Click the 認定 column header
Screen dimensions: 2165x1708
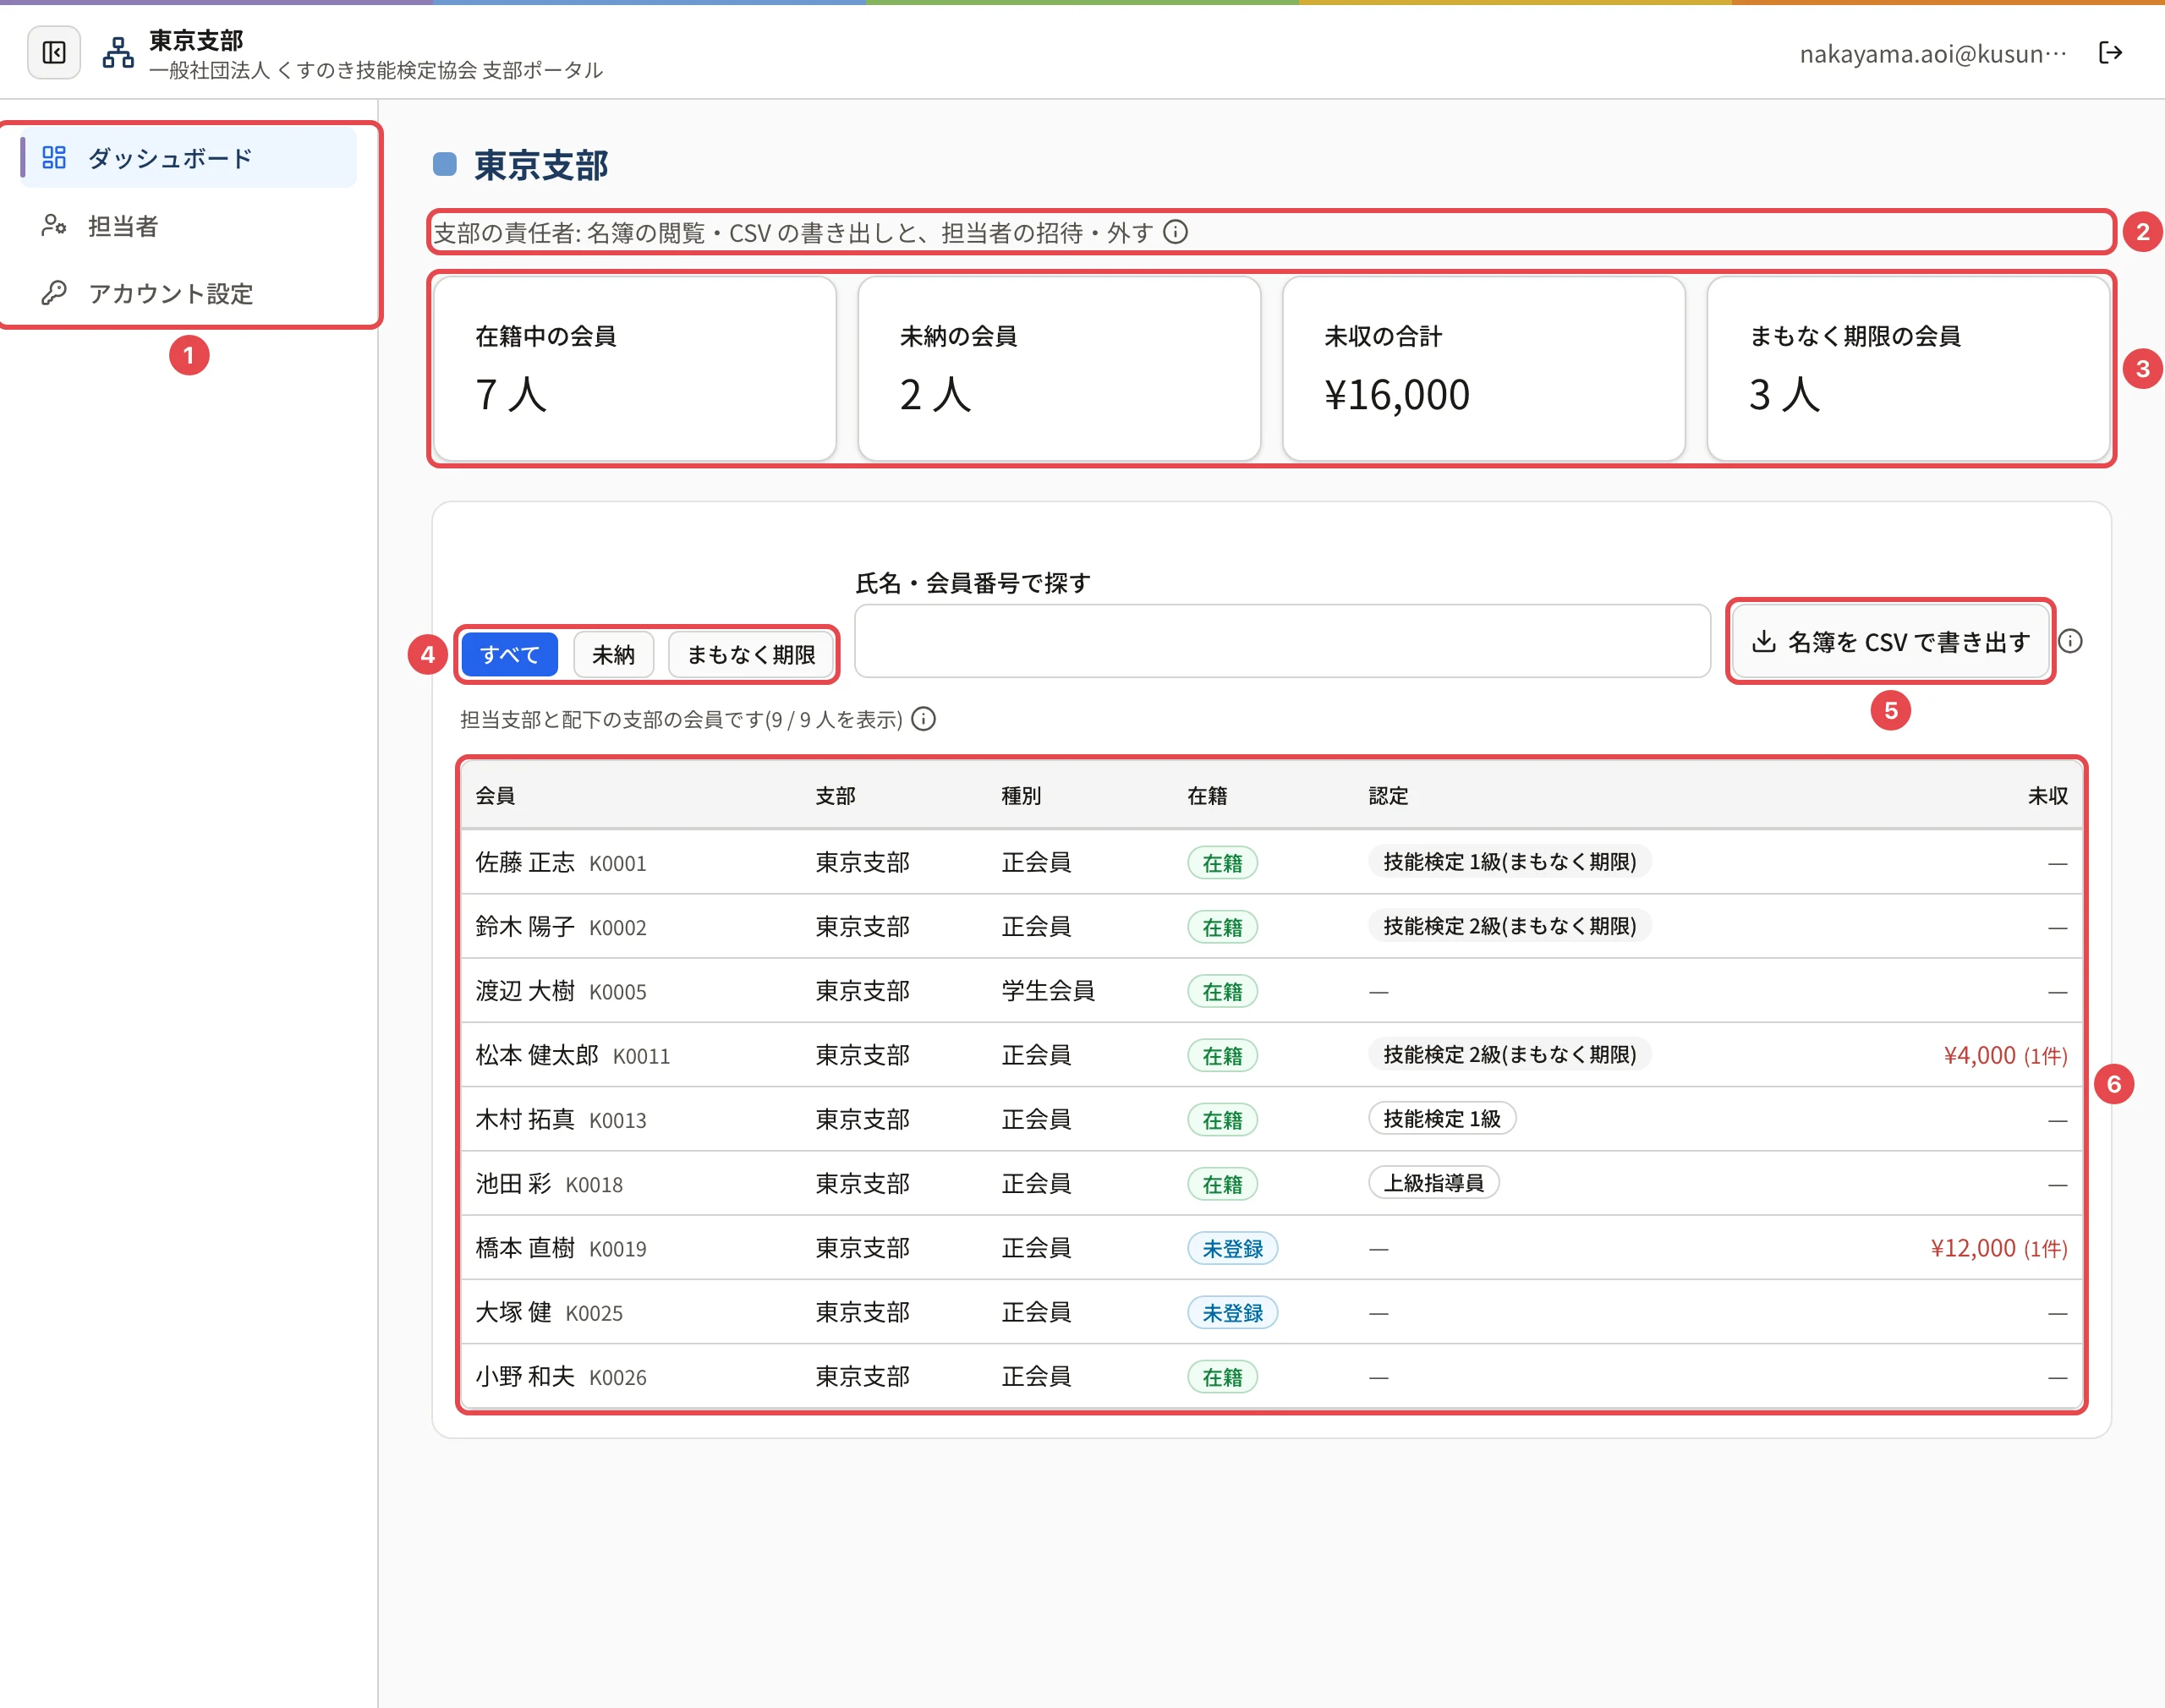click(1388, 795)
